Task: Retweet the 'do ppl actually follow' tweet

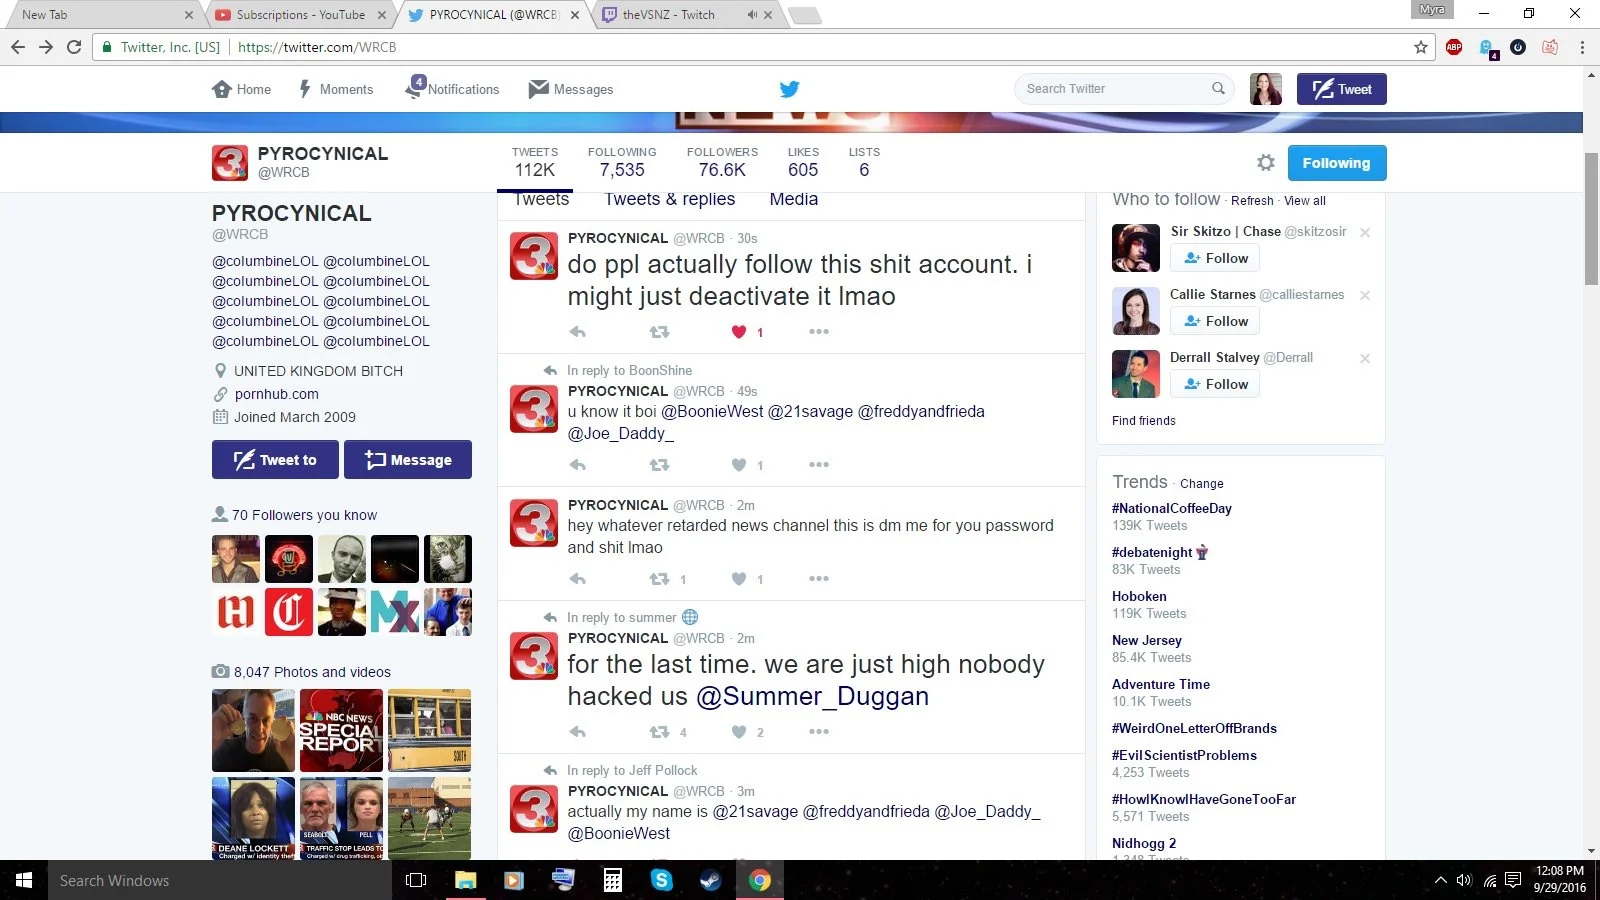Action: (659, 332)
